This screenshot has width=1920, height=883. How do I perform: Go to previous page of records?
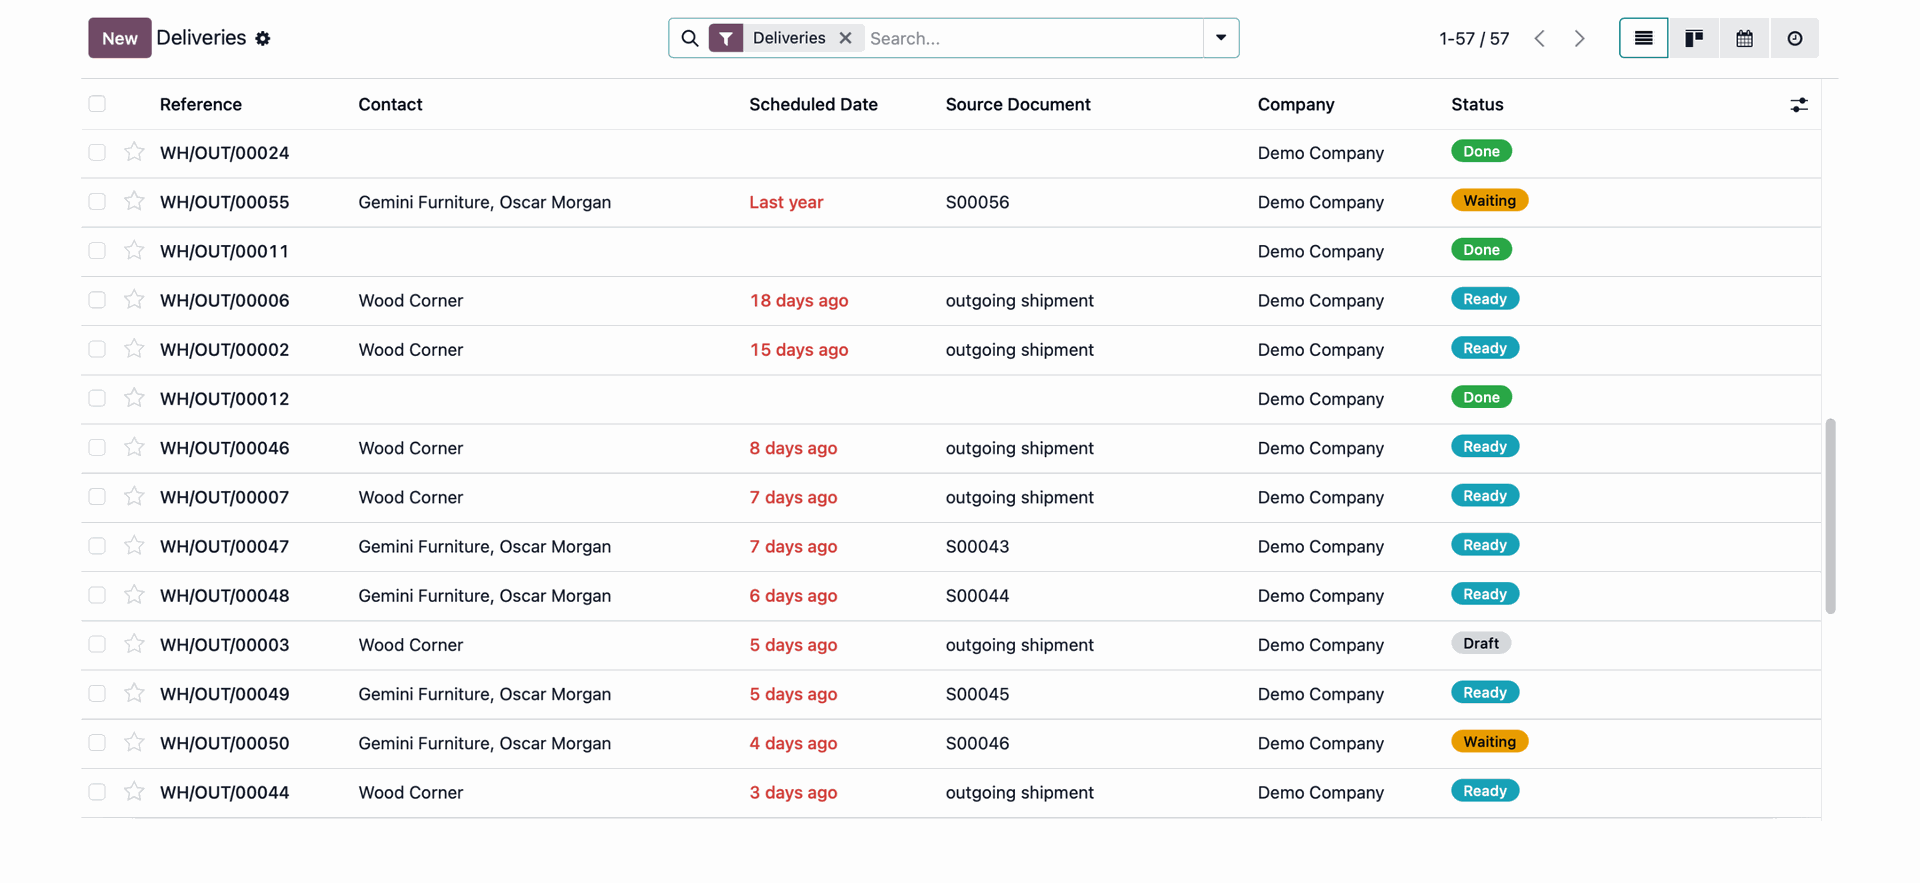coord(1539,39)
